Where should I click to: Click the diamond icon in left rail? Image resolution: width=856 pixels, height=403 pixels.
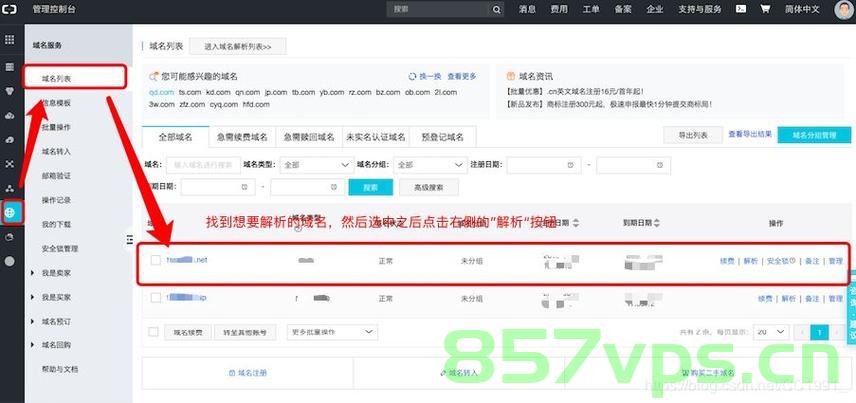click(9, 91)
